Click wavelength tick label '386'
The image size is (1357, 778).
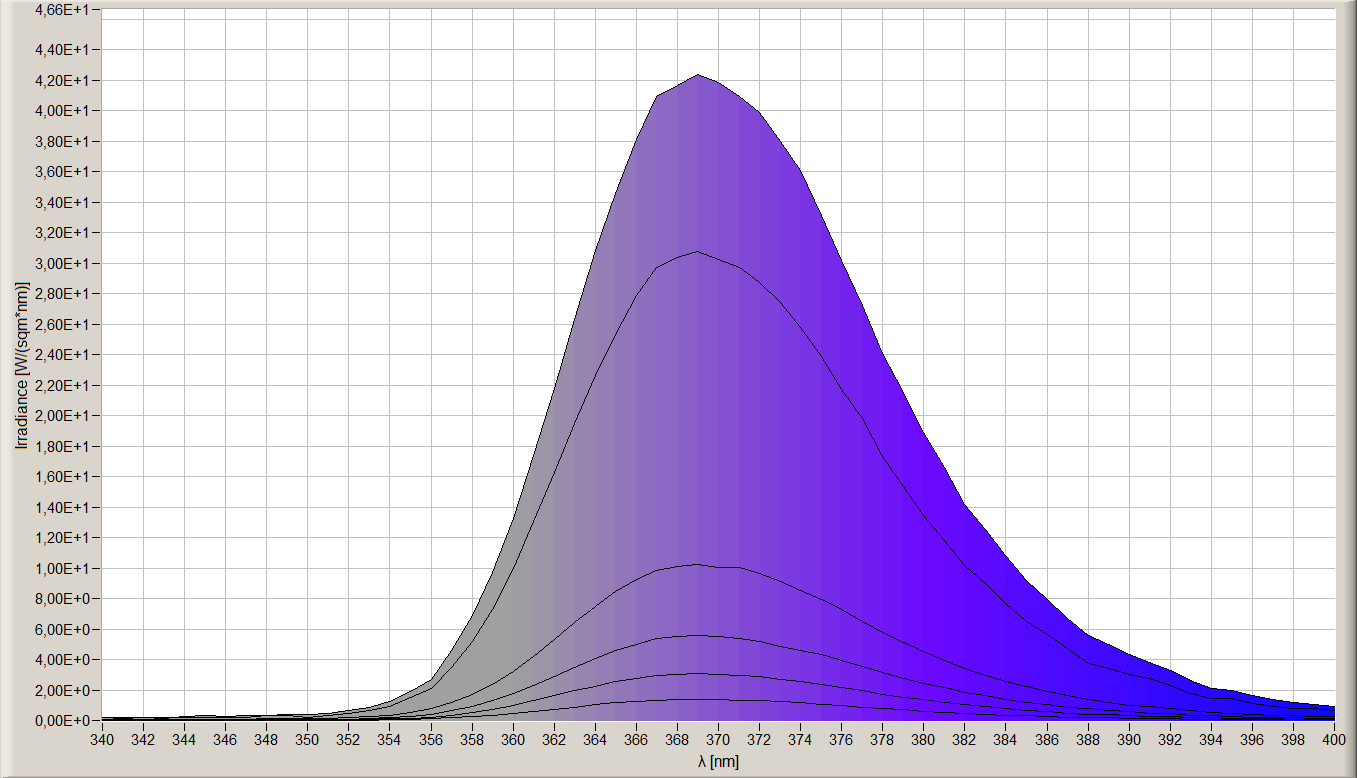pos(1047,740)
